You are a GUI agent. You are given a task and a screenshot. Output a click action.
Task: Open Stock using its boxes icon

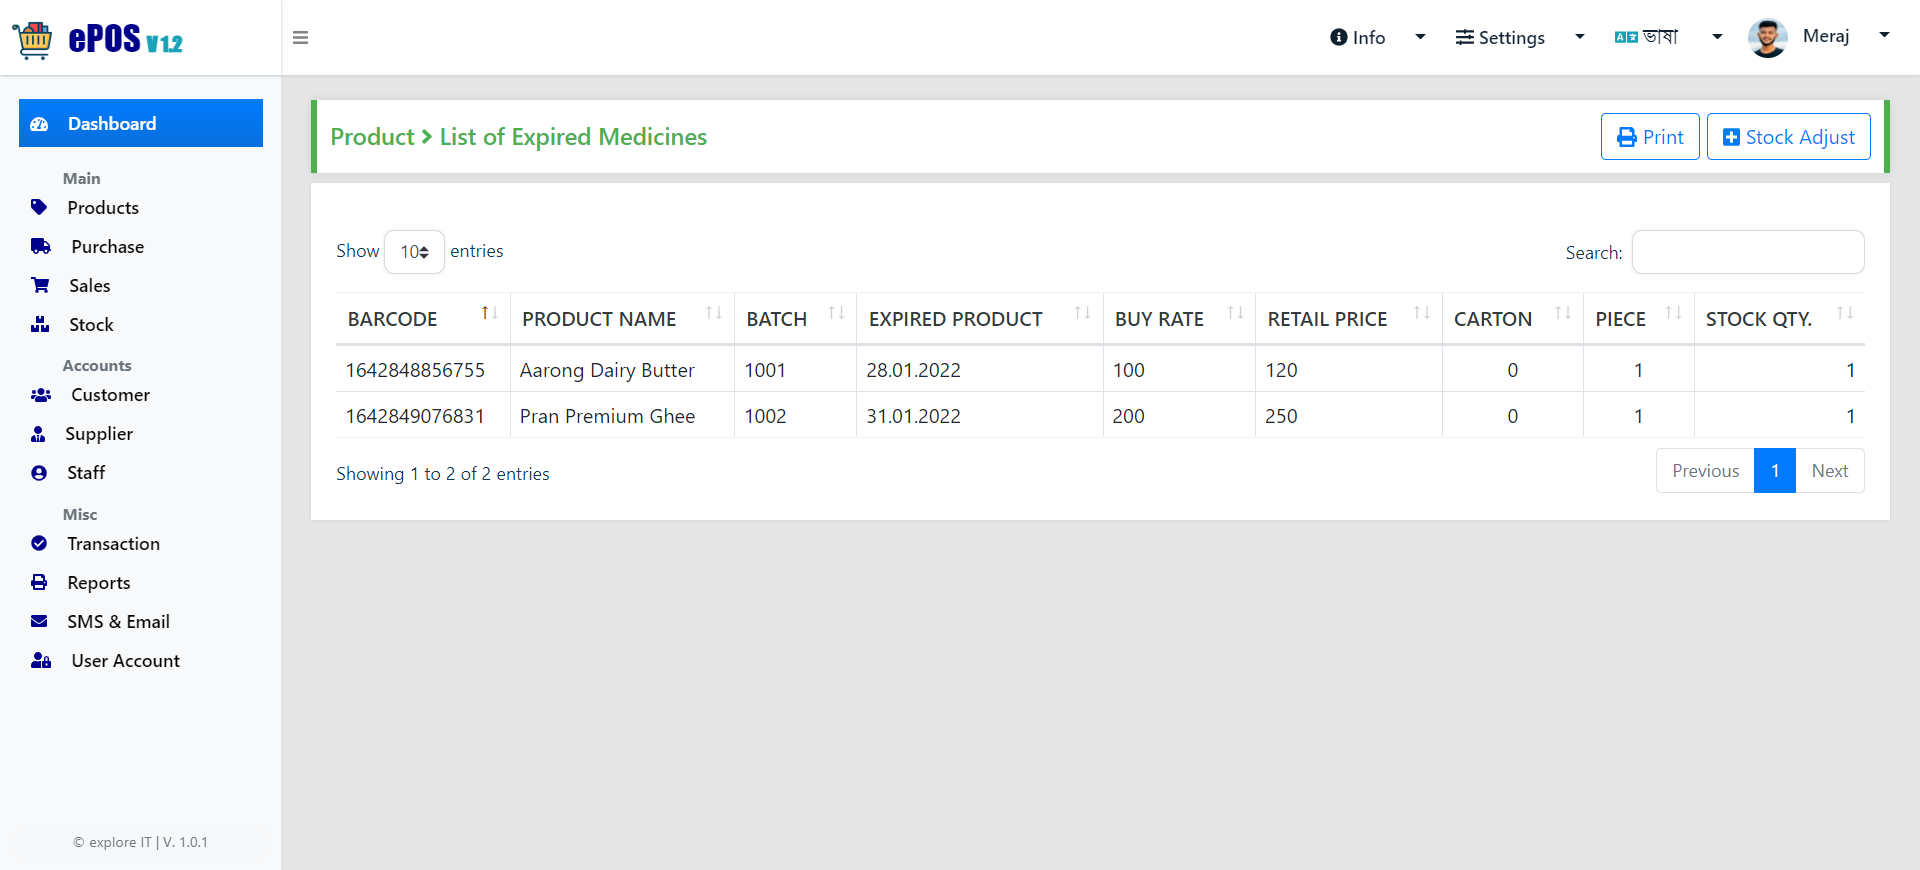pyautogui.click(x=40, y=324)
